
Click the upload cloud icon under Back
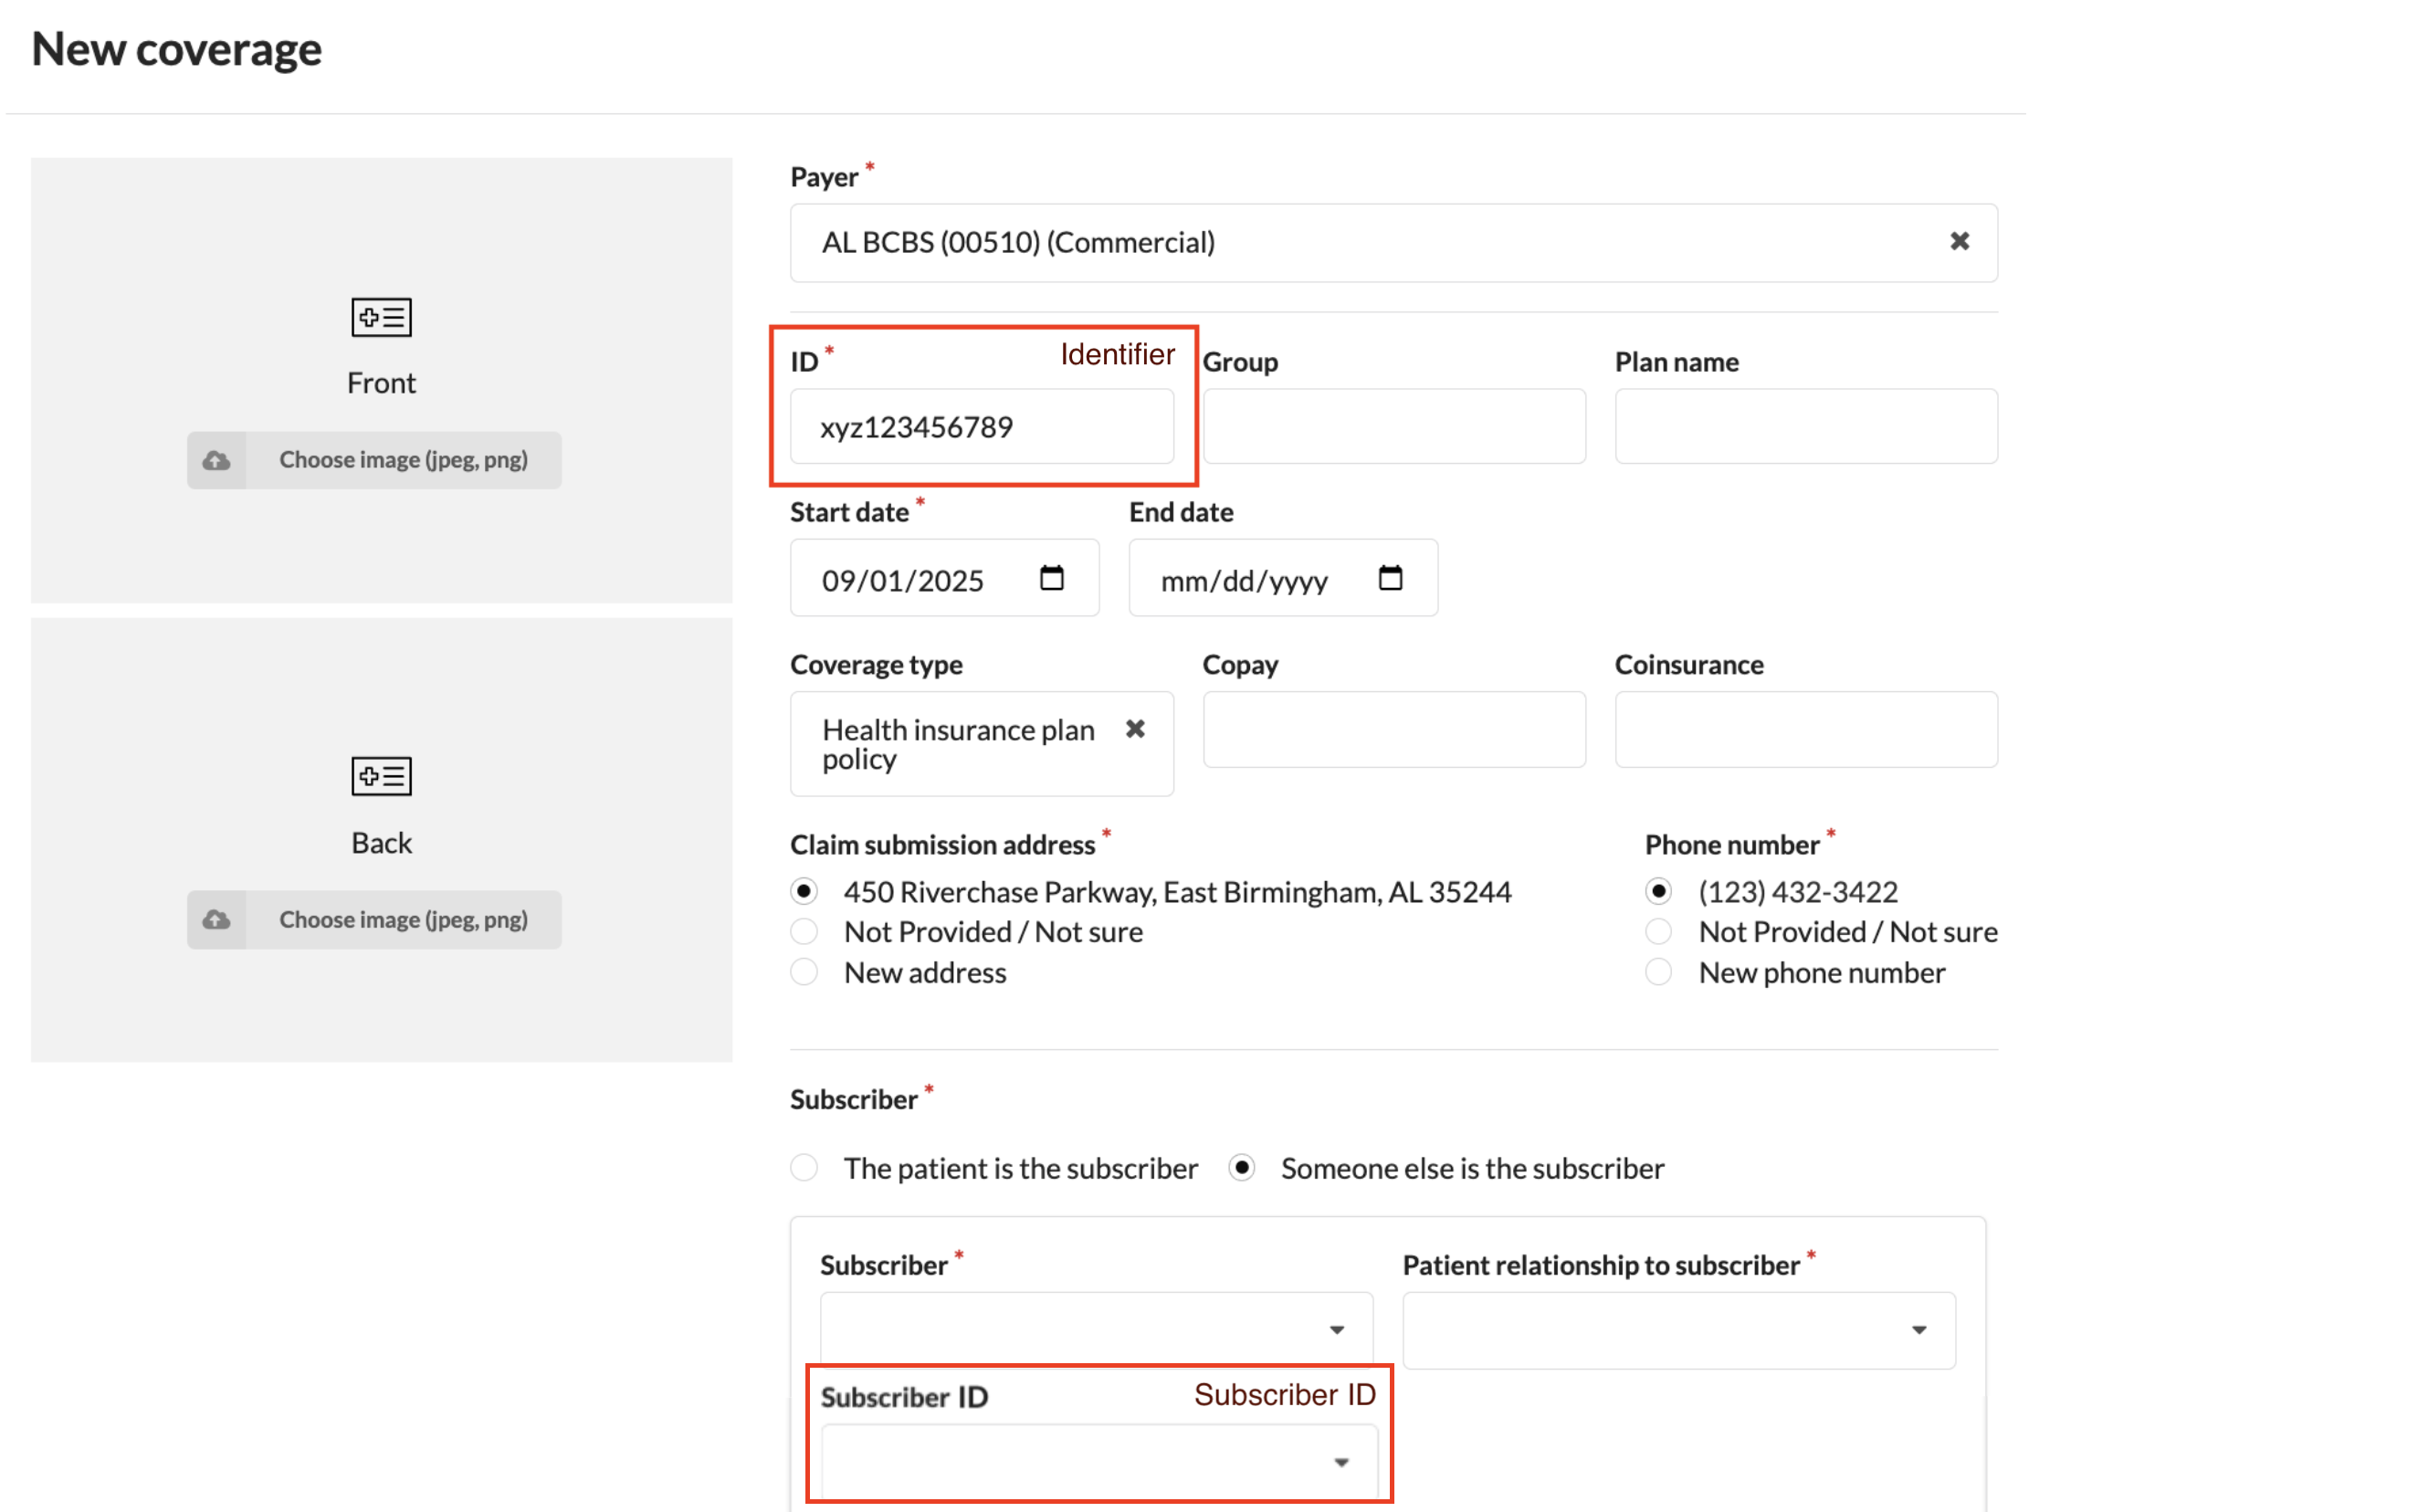(x=216, y=920)
